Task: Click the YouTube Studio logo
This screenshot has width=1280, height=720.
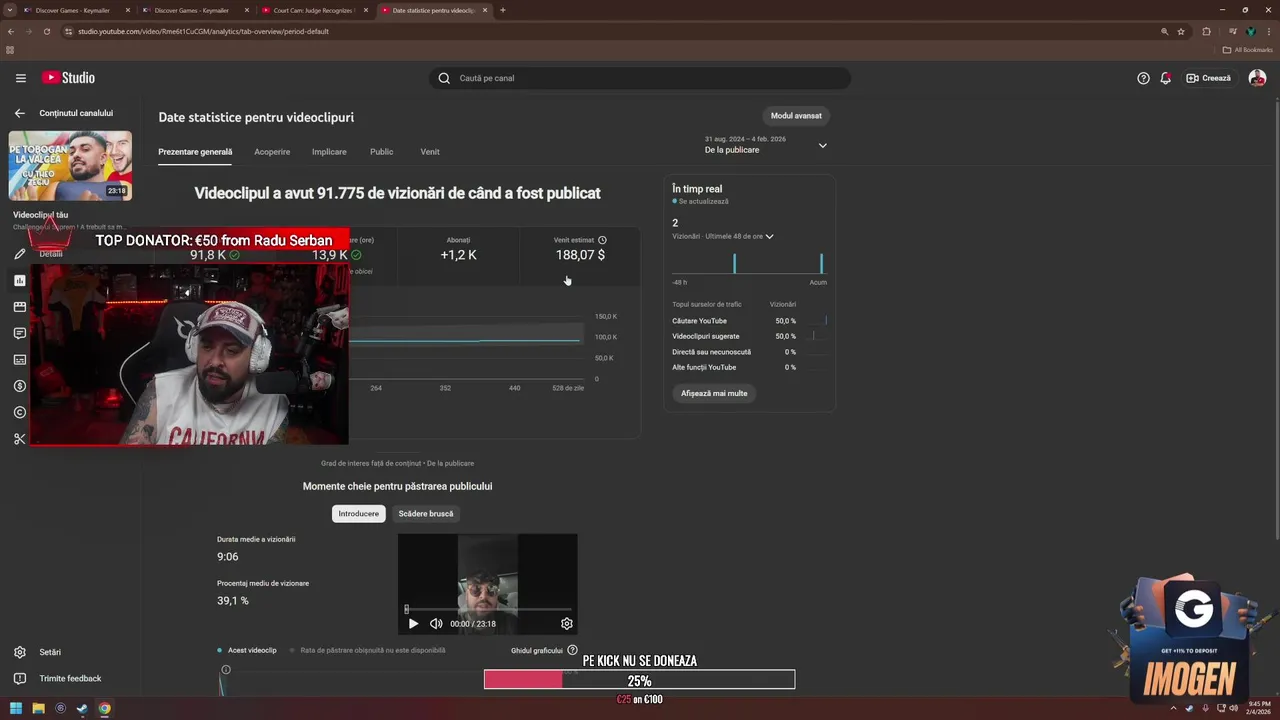Action: pyautogui.click(x=68, y=78)
